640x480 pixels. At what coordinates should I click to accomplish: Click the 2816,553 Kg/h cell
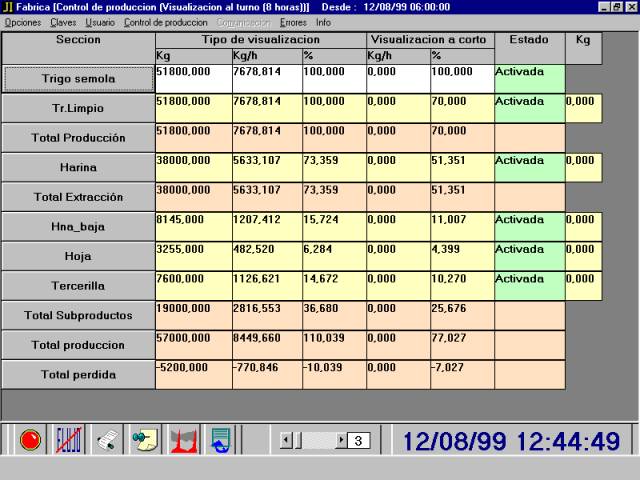point(267,316)
